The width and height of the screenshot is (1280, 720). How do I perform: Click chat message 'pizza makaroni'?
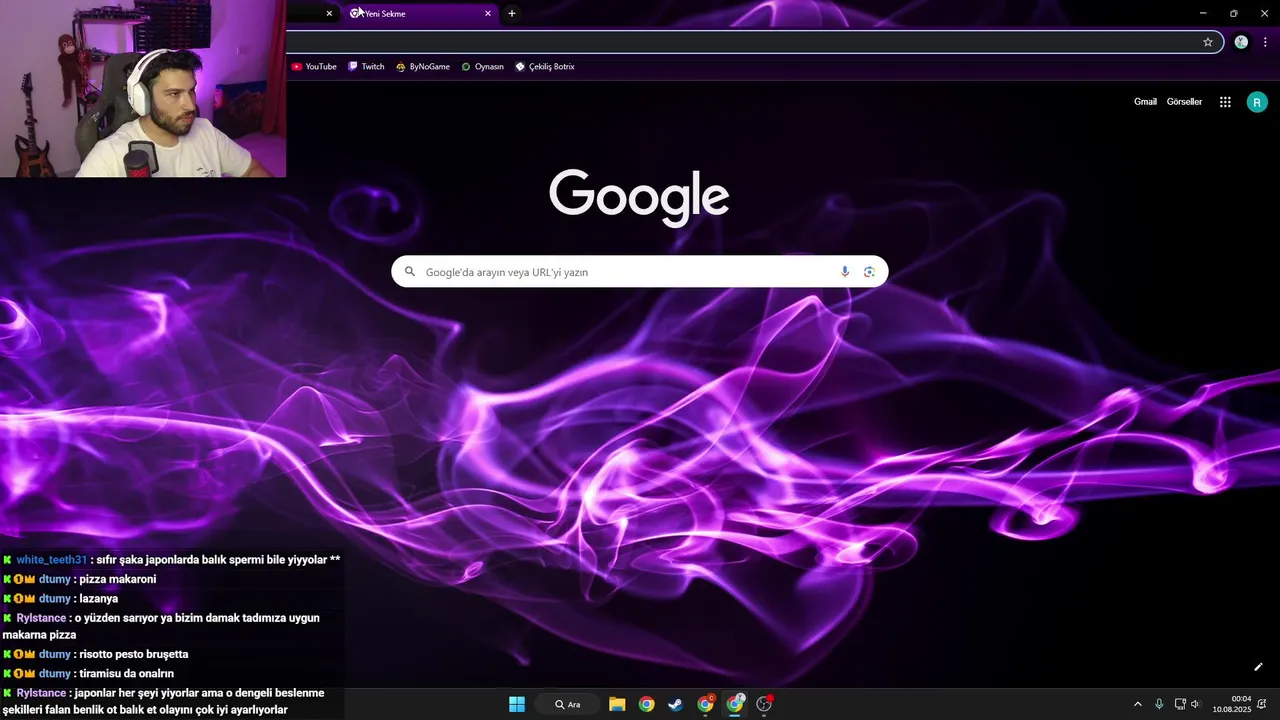click(118, 579)
